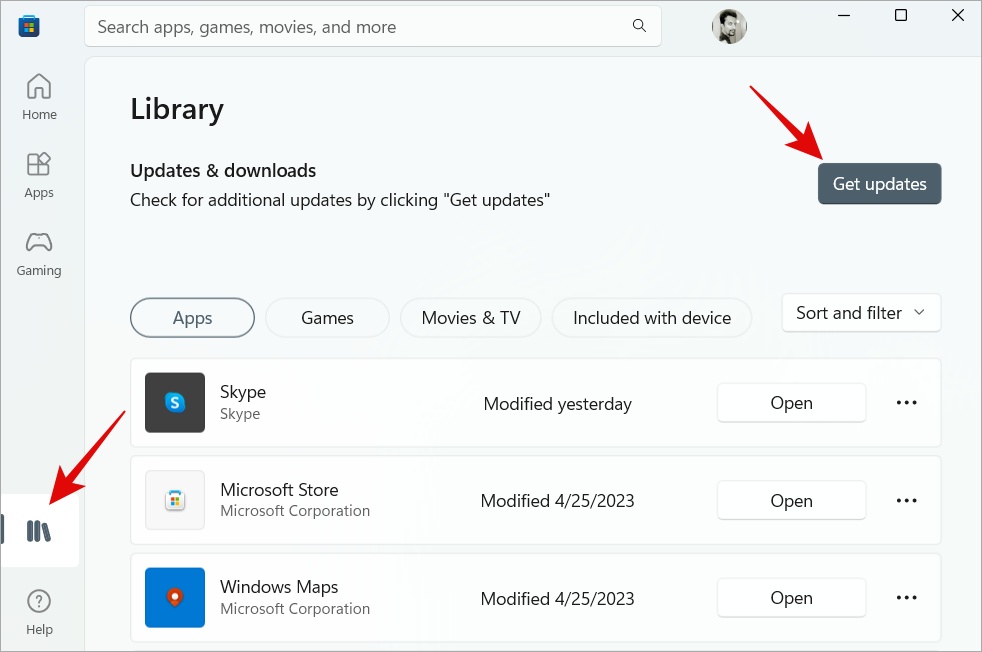Open more options for Microsoft Store

click(906, 500)
